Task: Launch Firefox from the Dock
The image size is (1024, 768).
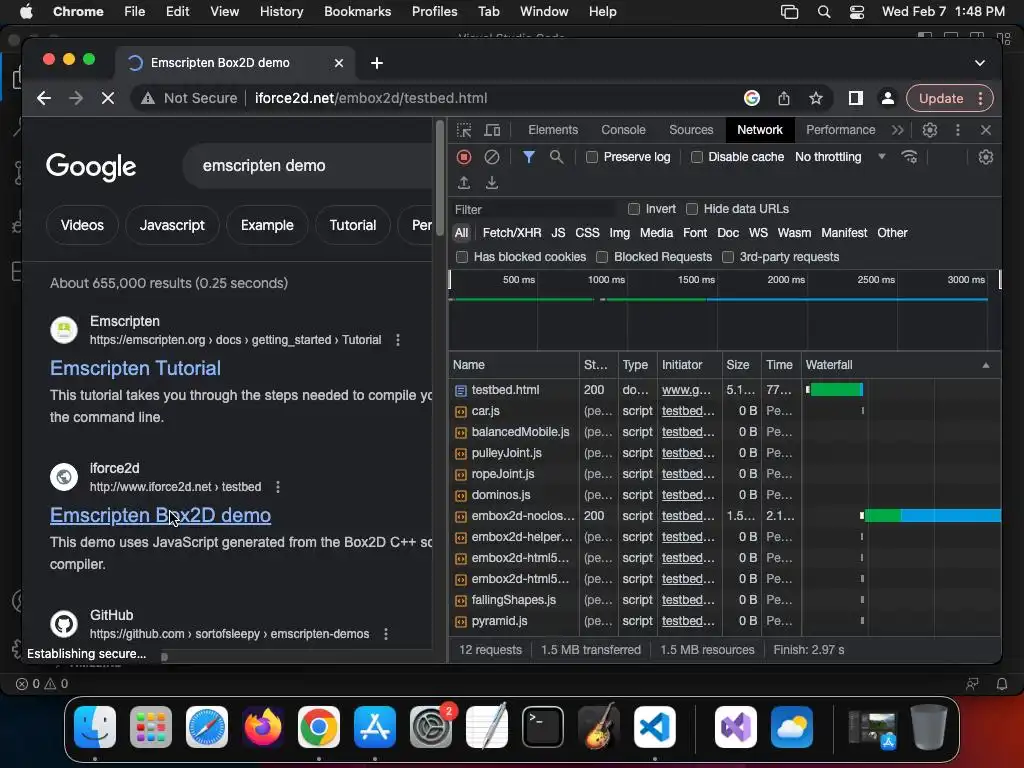Action: point(263,726)
